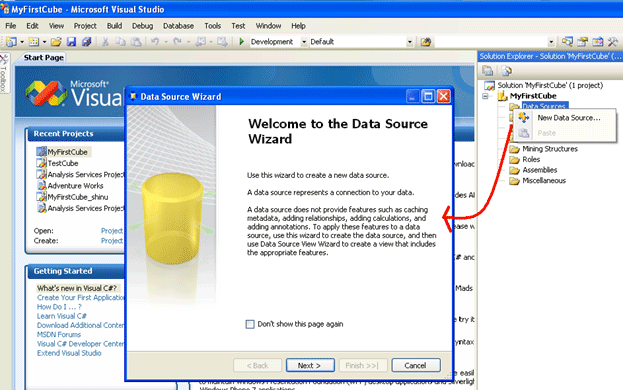Screen dimensions: 623x390
Task: Click the New Project toolbar icon
Action: pos(12,42)
